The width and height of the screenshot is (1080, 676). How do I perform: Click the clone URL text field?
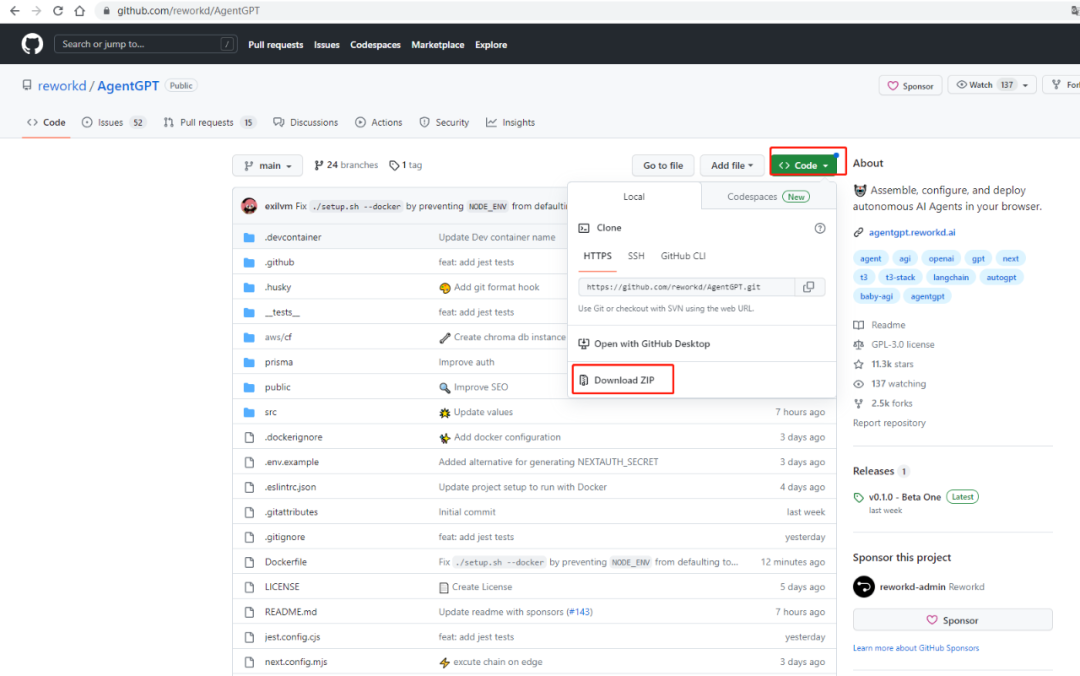click(687, 287)
